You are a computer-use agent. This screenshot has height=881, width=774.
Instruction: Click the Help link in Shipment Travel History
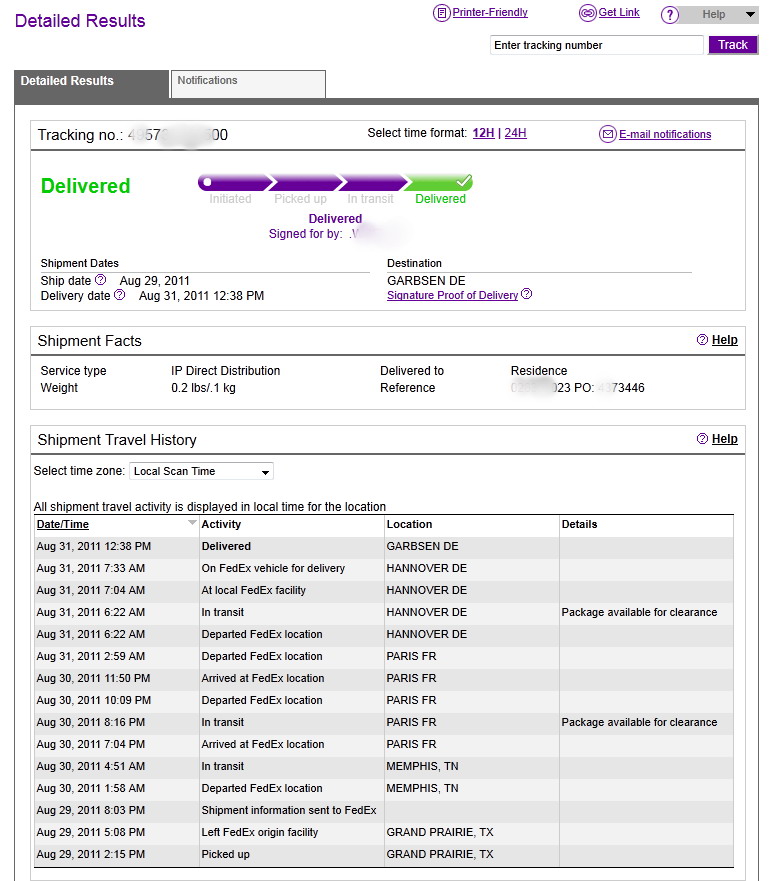point(725,438)
